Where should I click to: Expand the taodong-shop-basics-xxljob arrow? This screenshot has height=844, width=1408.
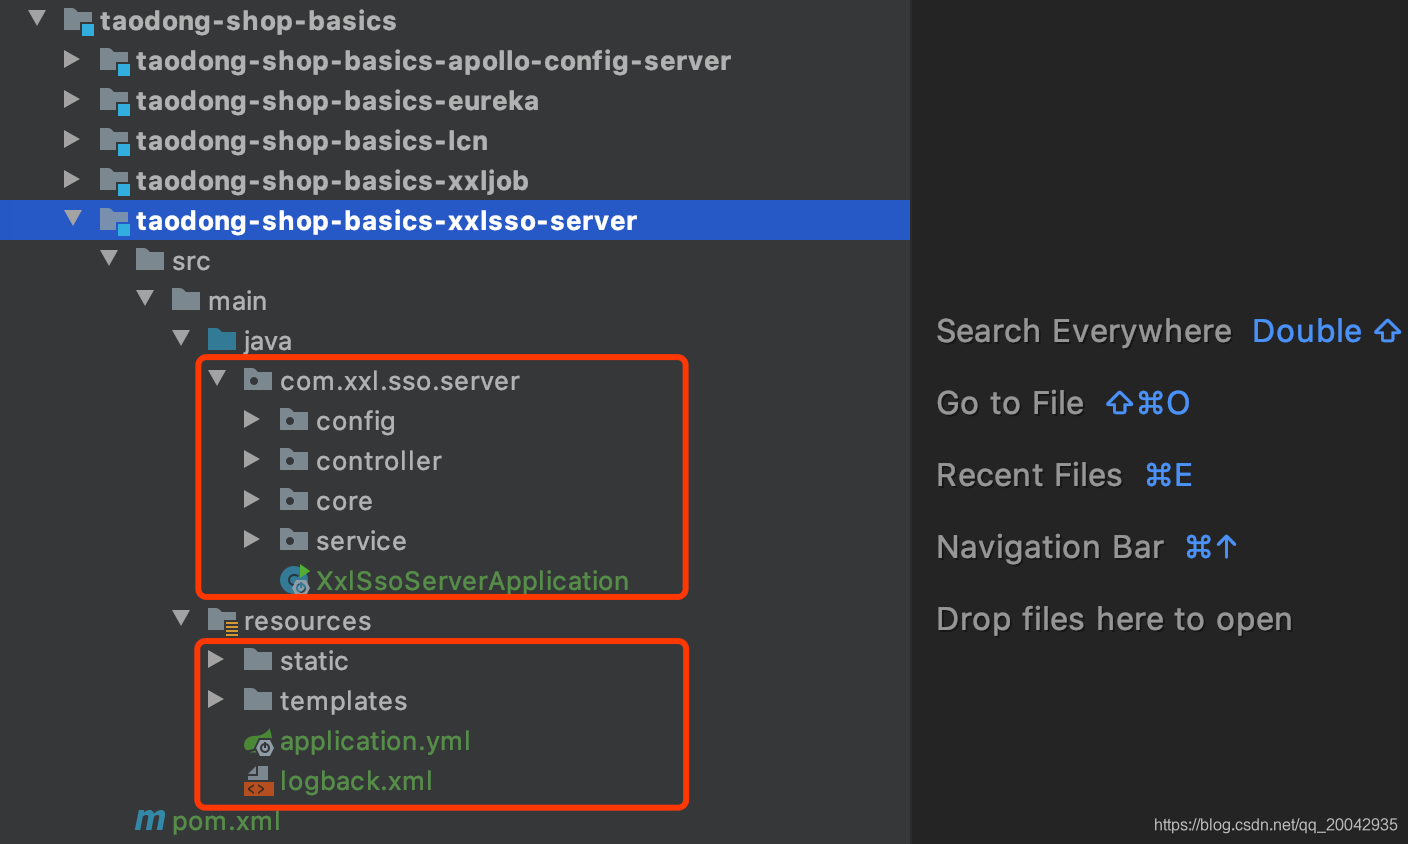coord(71,179)
